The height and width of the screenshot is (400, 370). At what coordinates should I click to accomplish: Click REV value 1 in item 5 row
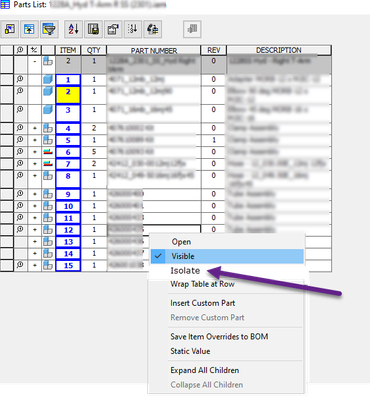point(214,140)
